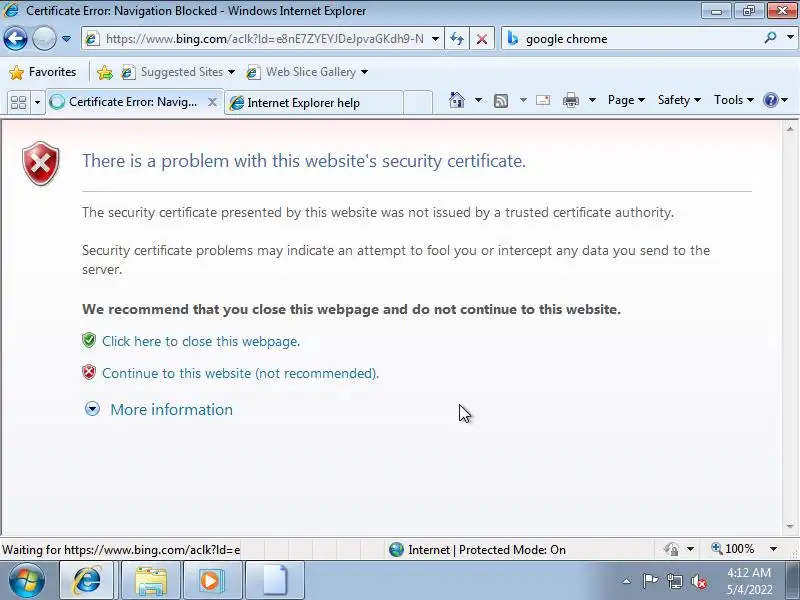Show hidden tray icons arrow
800x600 pixels.
627,581
